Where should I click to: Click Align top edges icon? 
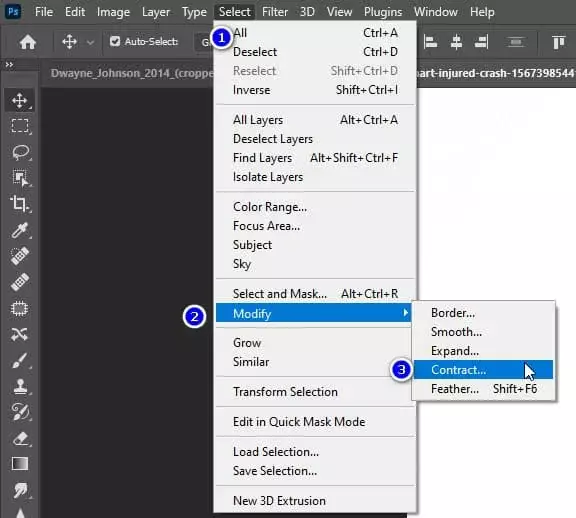click(558, 42)
